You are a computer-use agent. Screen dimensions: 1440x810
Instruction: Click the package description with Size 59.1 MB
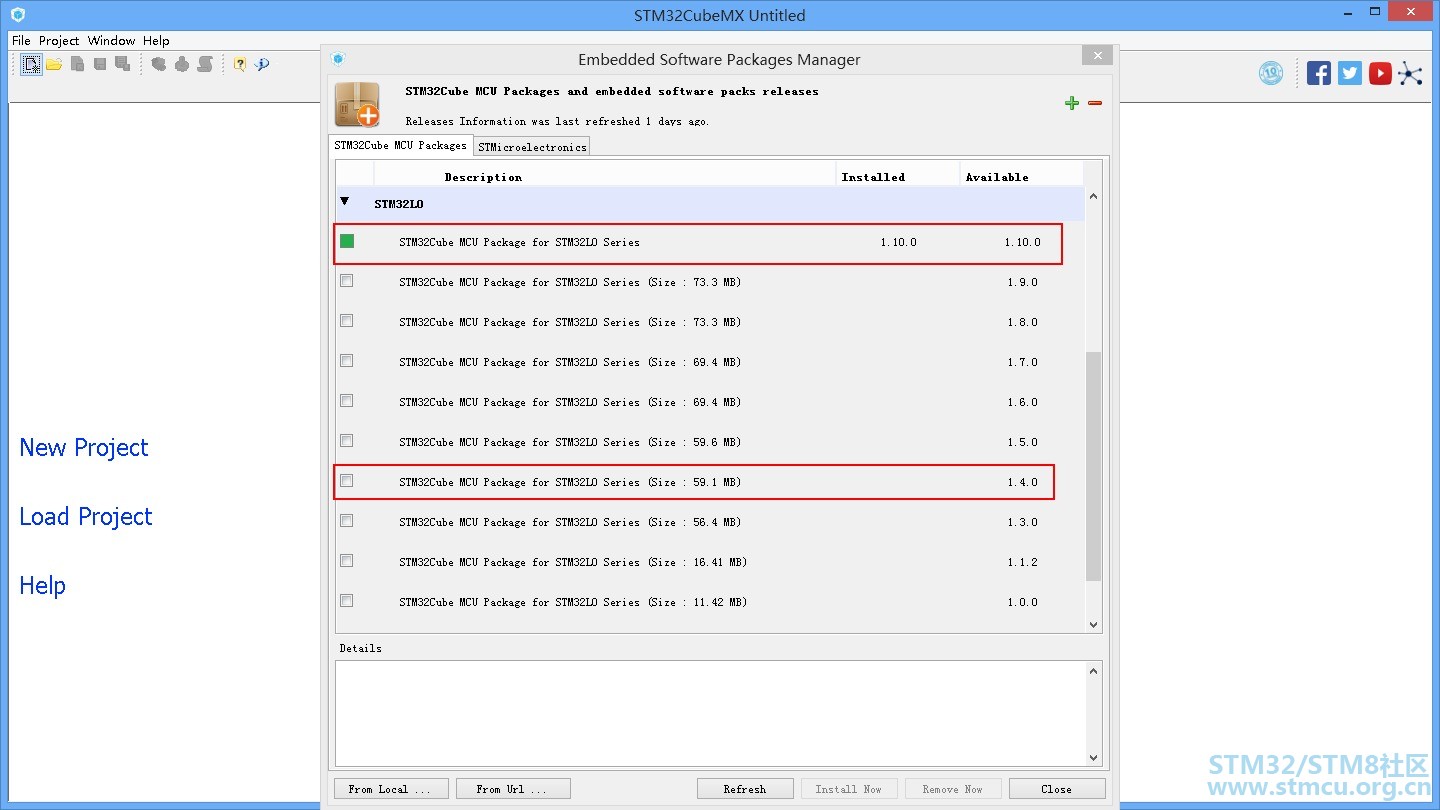coord(570,482)
